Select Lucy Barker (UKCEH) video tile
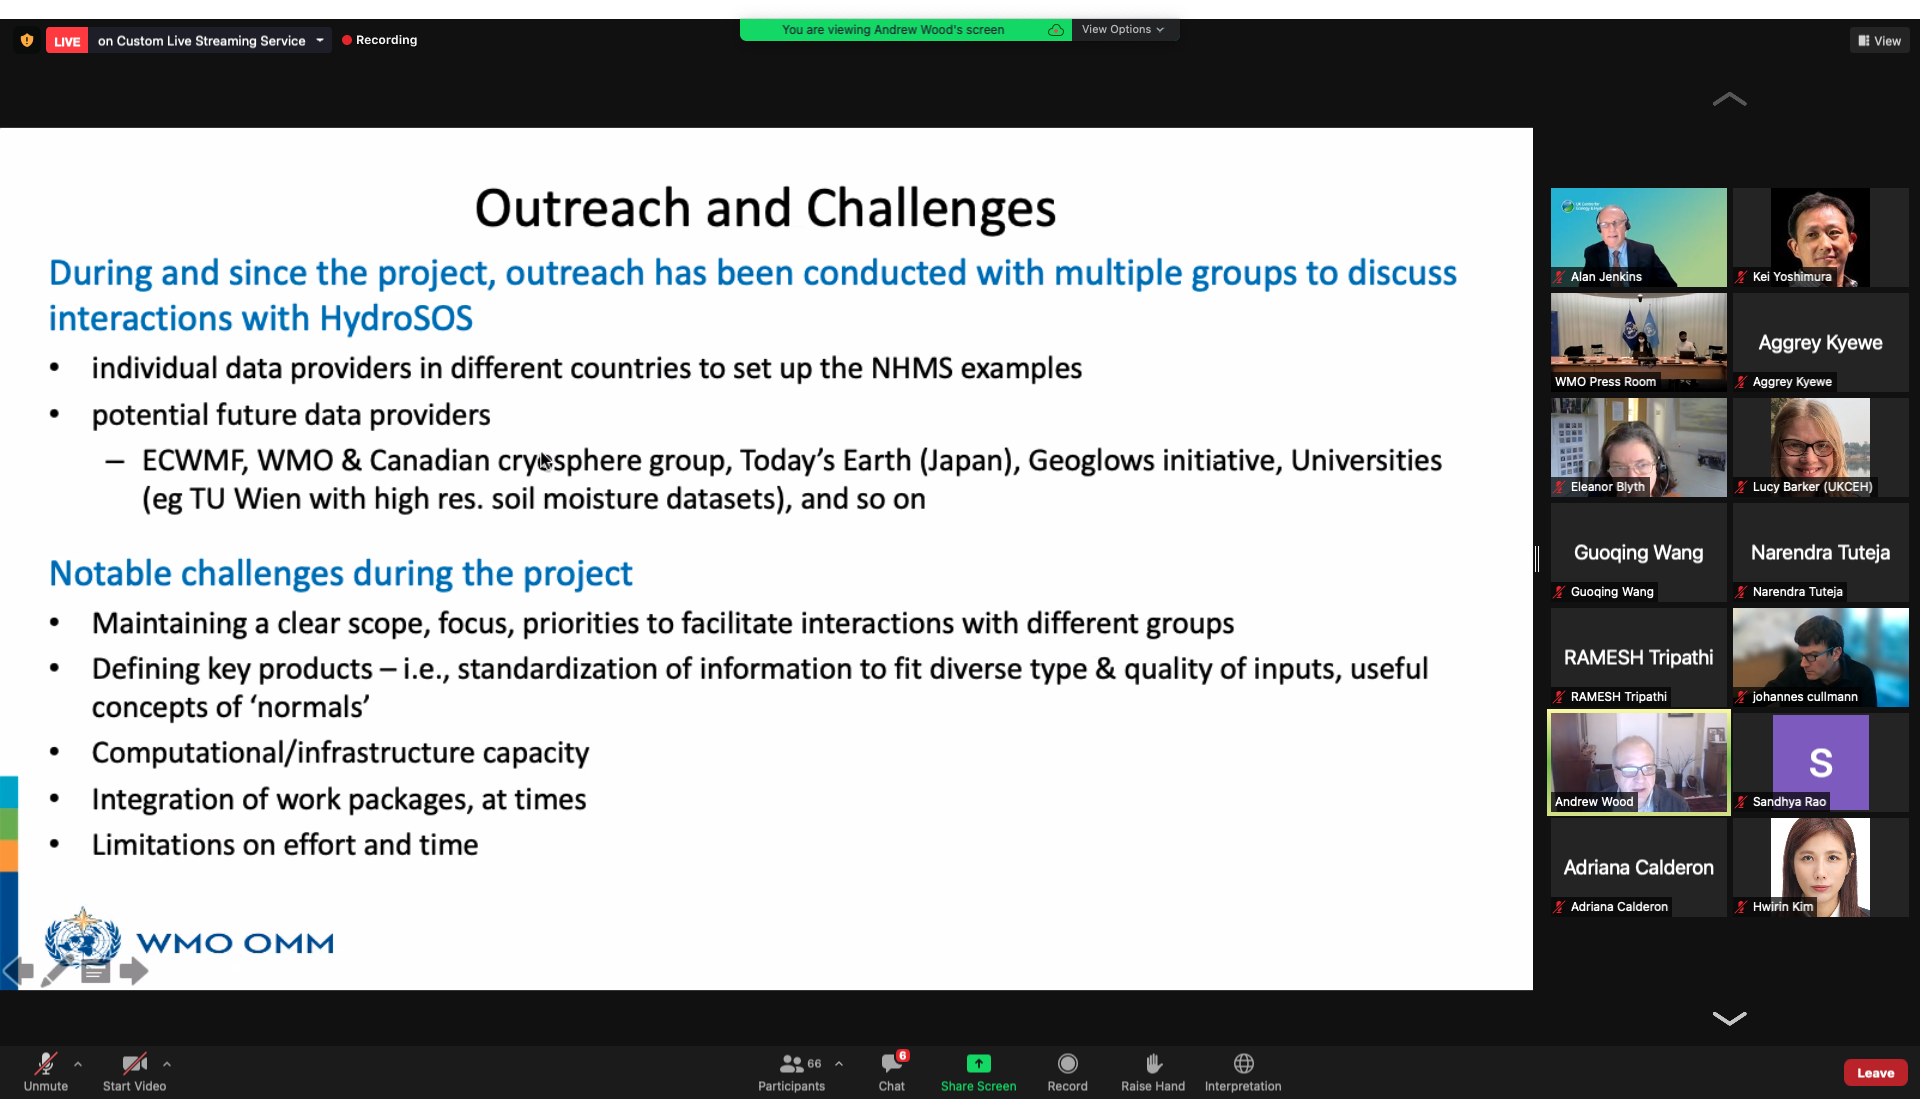The width and height of the screenshot is (1920, 1099). point(1820,447)
